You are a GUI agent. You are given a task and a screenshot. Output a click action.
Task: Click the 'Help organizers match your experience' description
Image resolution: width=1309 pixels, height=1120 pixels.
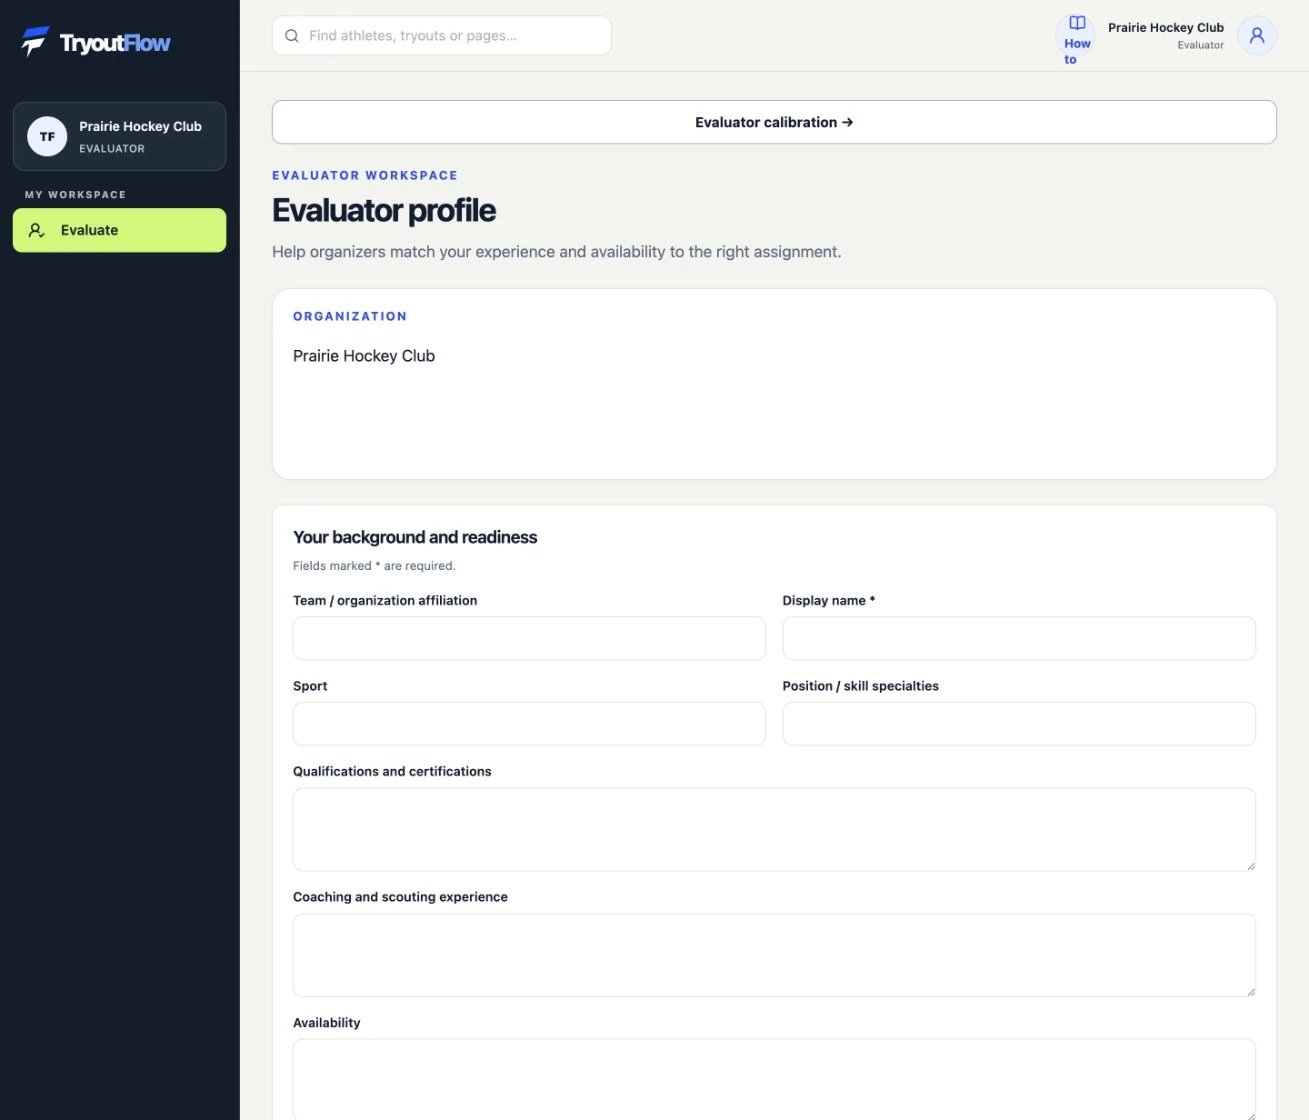pos(557,252)
